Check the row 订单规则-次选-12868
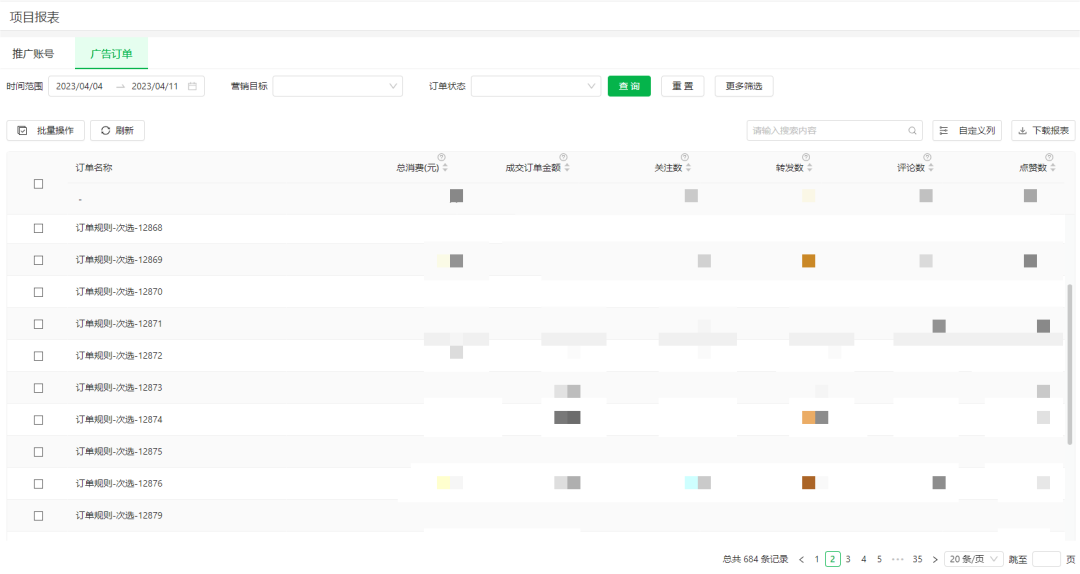 point(39,228)
